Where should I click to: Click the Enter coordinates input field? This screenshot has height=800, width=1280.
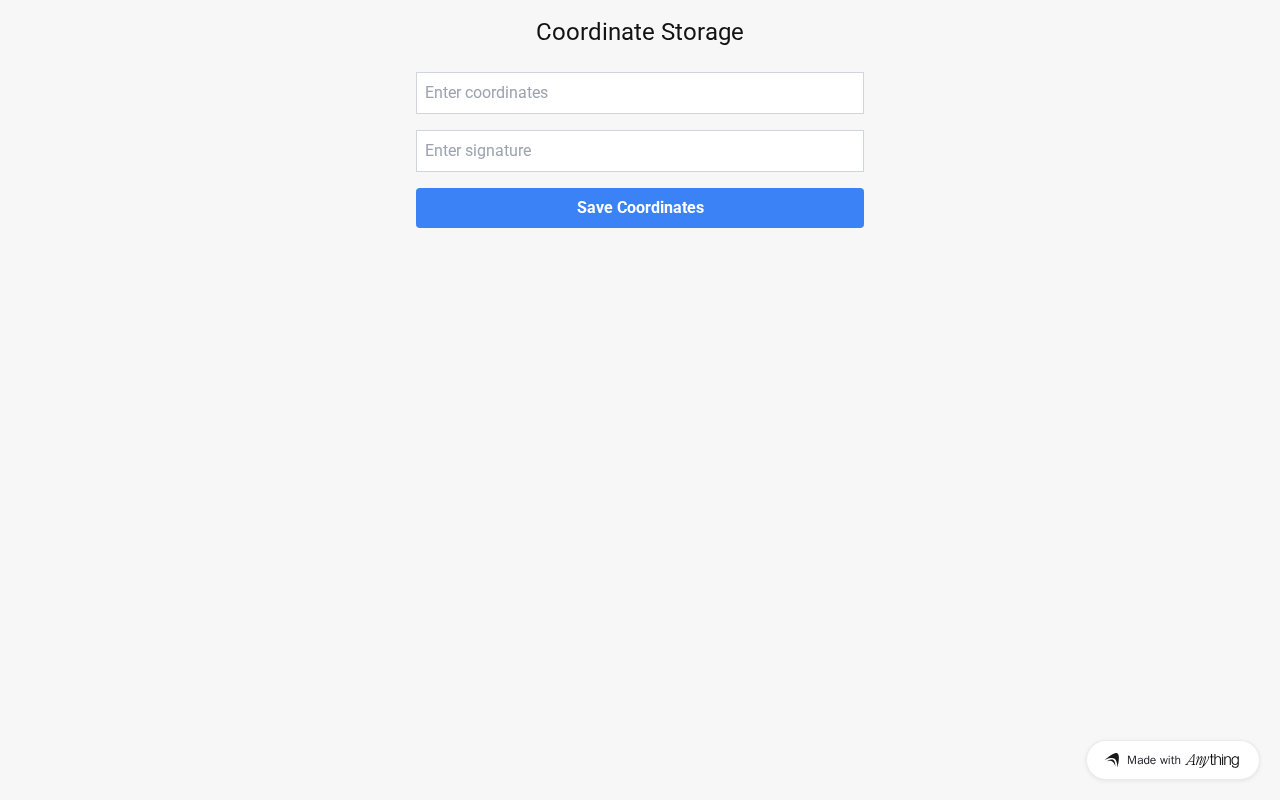640,93
